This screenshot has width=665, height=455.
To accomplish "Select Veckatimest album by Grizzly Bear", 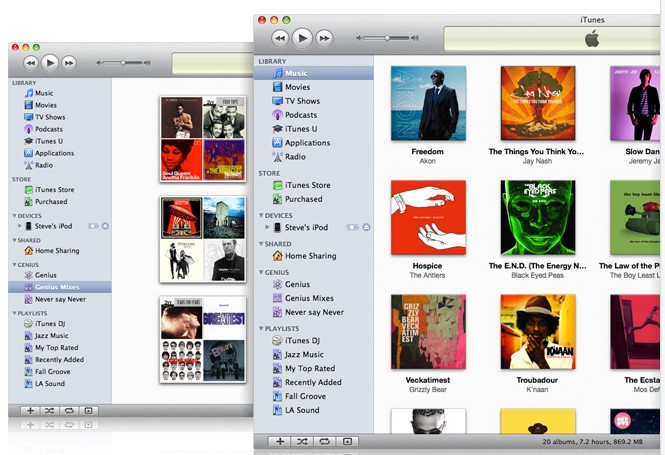I will (428, 332).
